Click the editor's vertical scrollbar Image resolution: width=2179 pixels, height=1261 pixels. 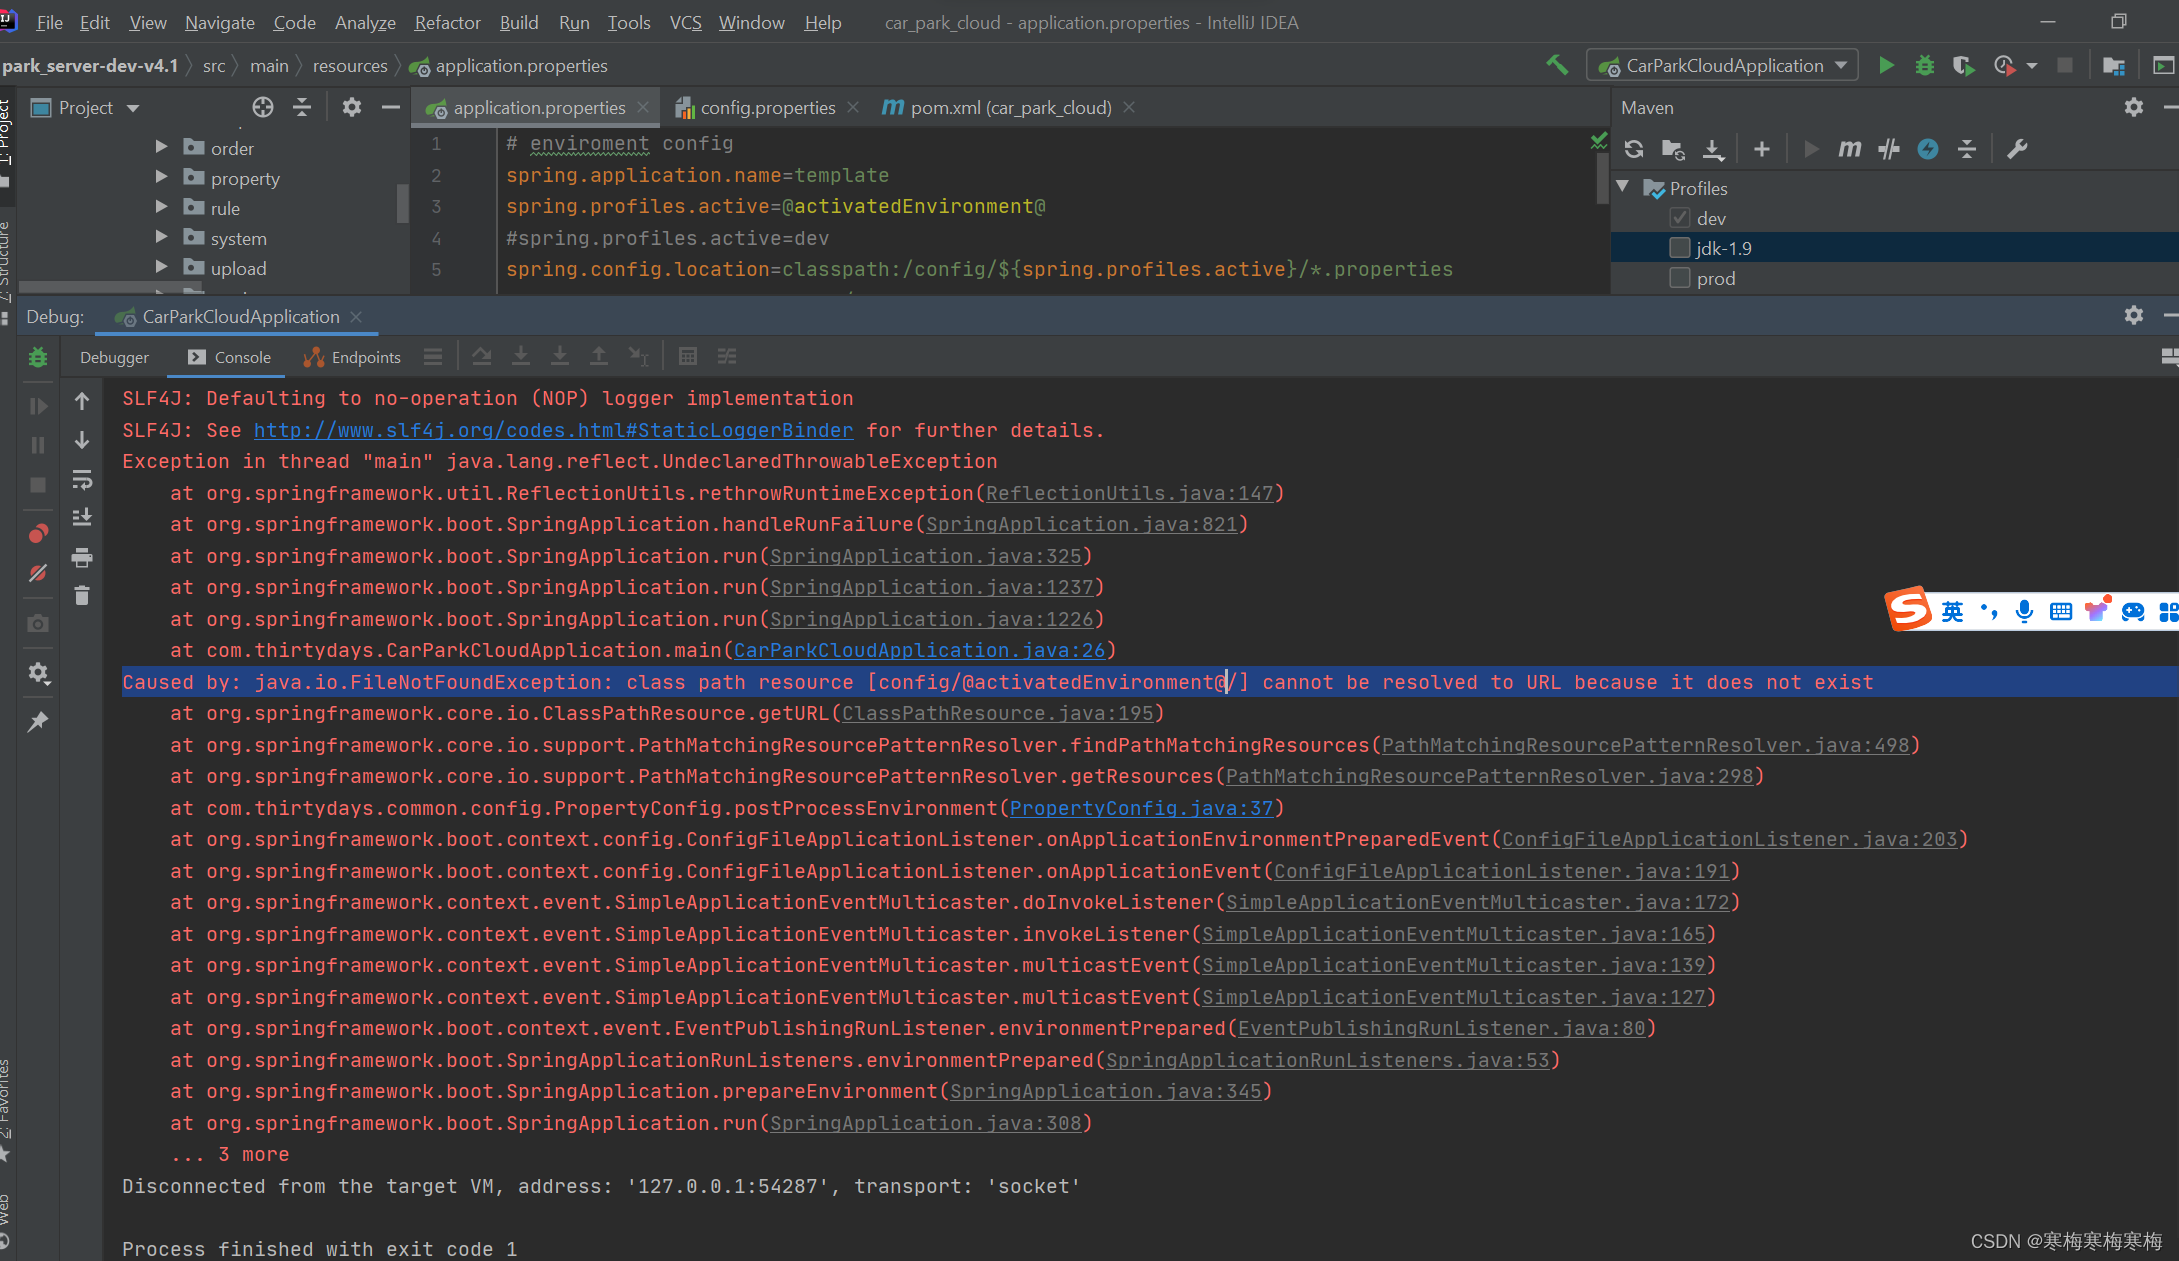pos(1600,180)
